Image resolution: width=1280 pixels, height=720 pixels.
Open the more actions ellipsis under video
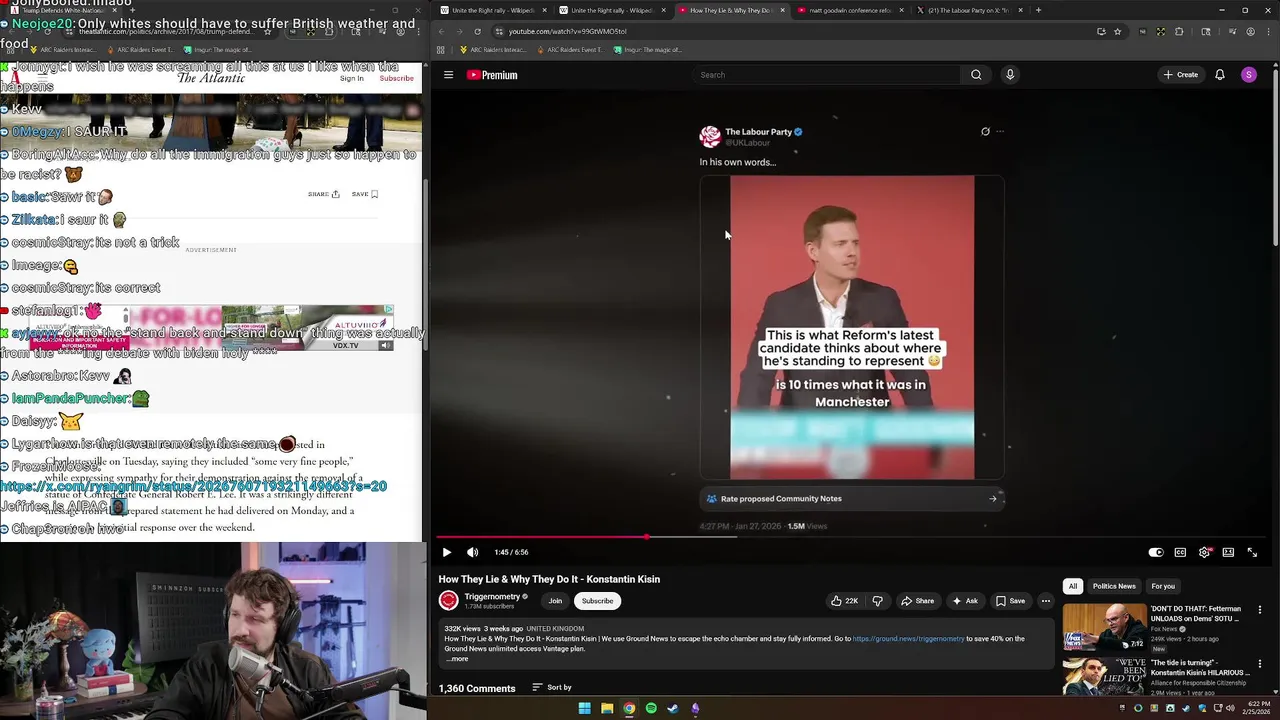tap(1045, 601)
